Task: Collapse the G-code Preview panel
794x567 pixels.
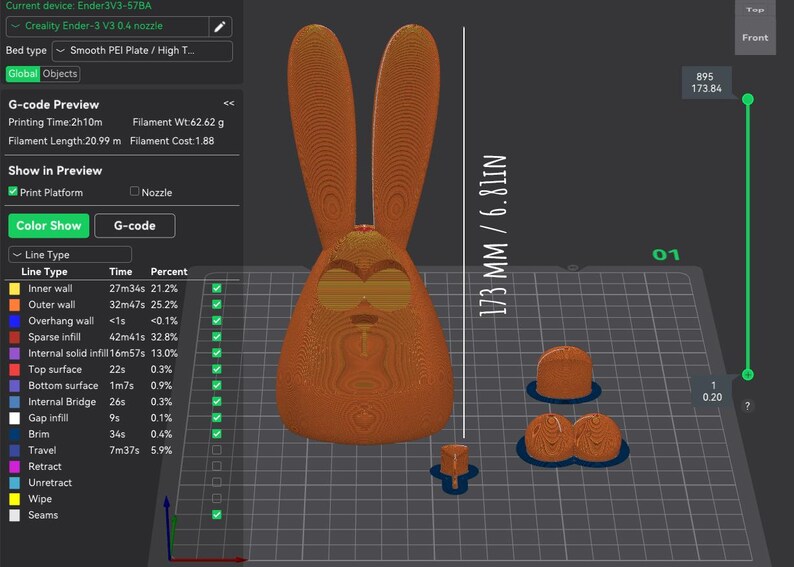Action: click(x=229, y=103)
